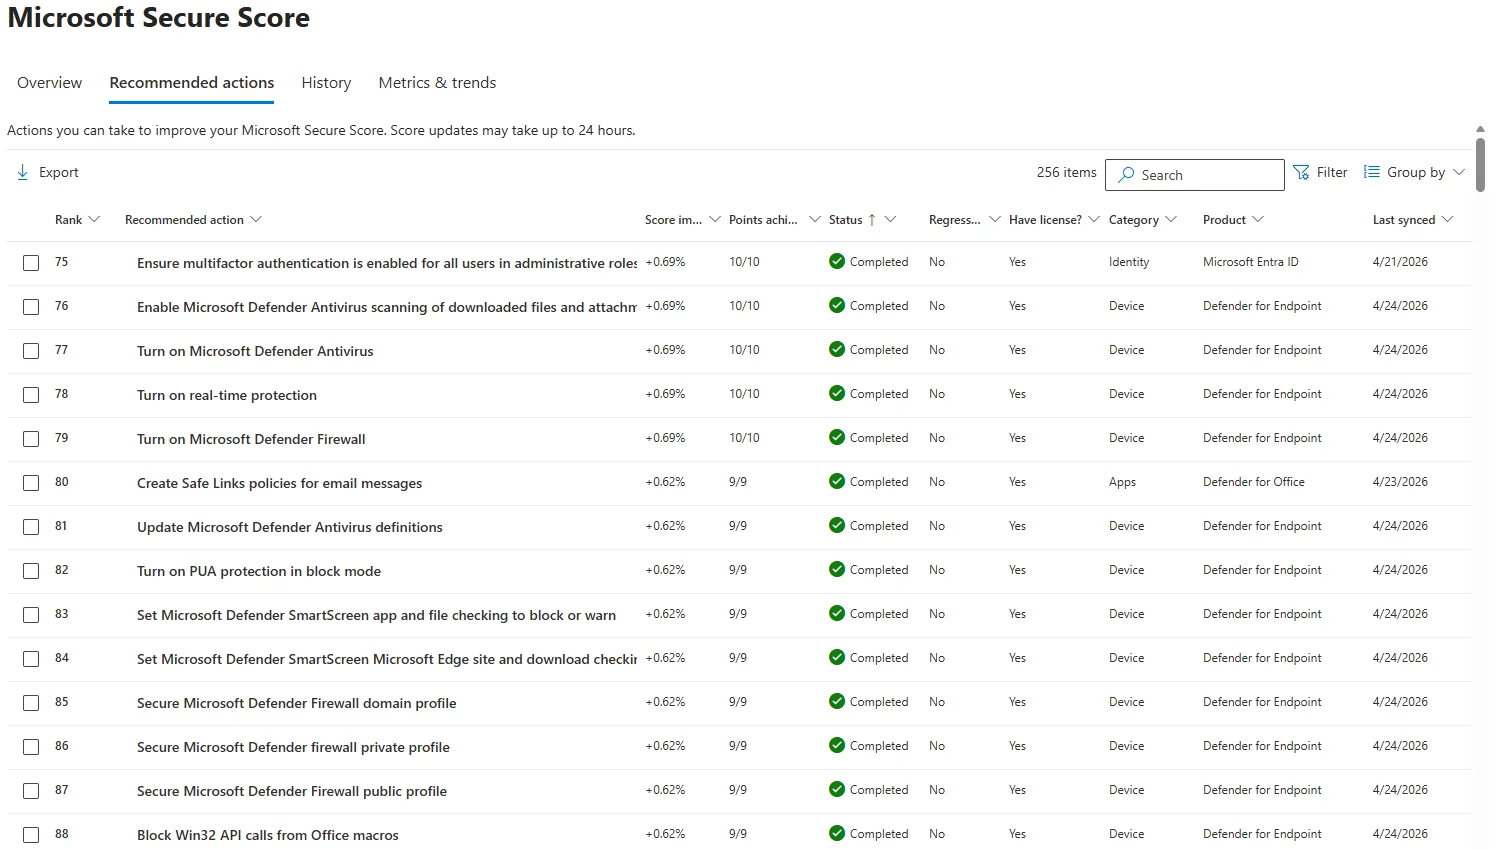Click the green Completed check icon for rank 80
Screen dimensions: 1495x850
[x=837, y=482]
